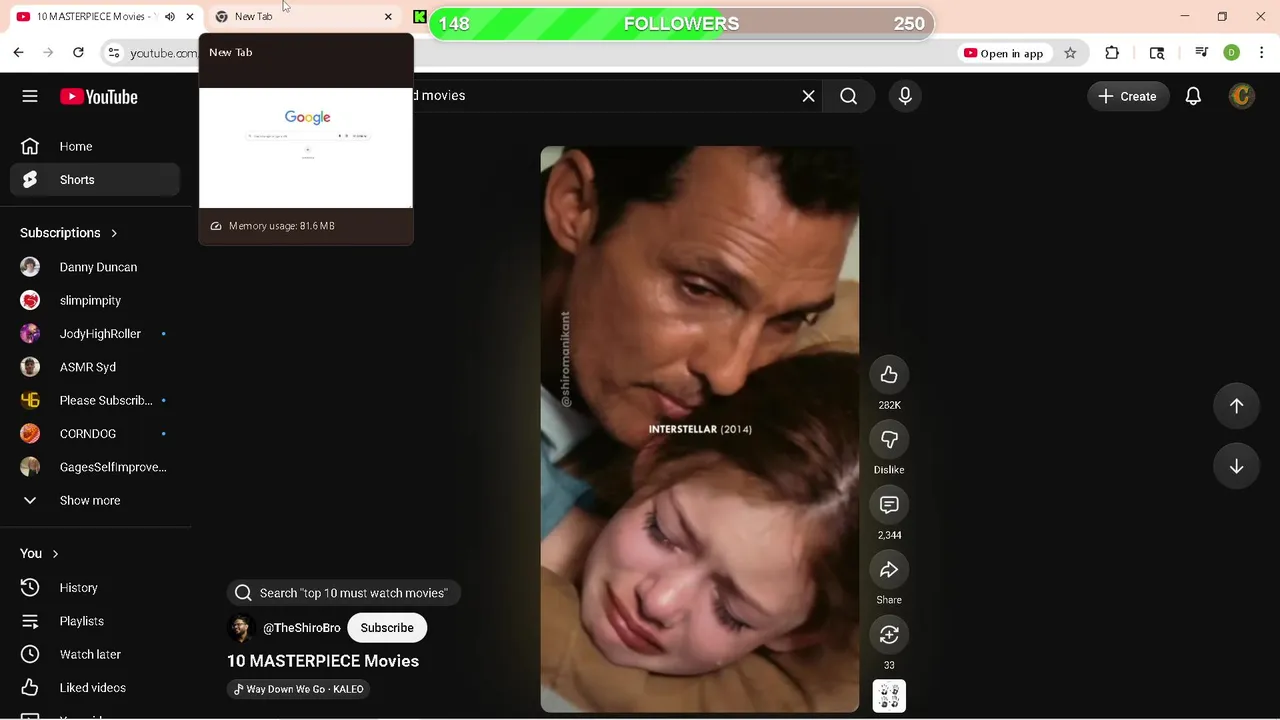Click 'top 10 must watch movies' search suggestion

[343, 593]
